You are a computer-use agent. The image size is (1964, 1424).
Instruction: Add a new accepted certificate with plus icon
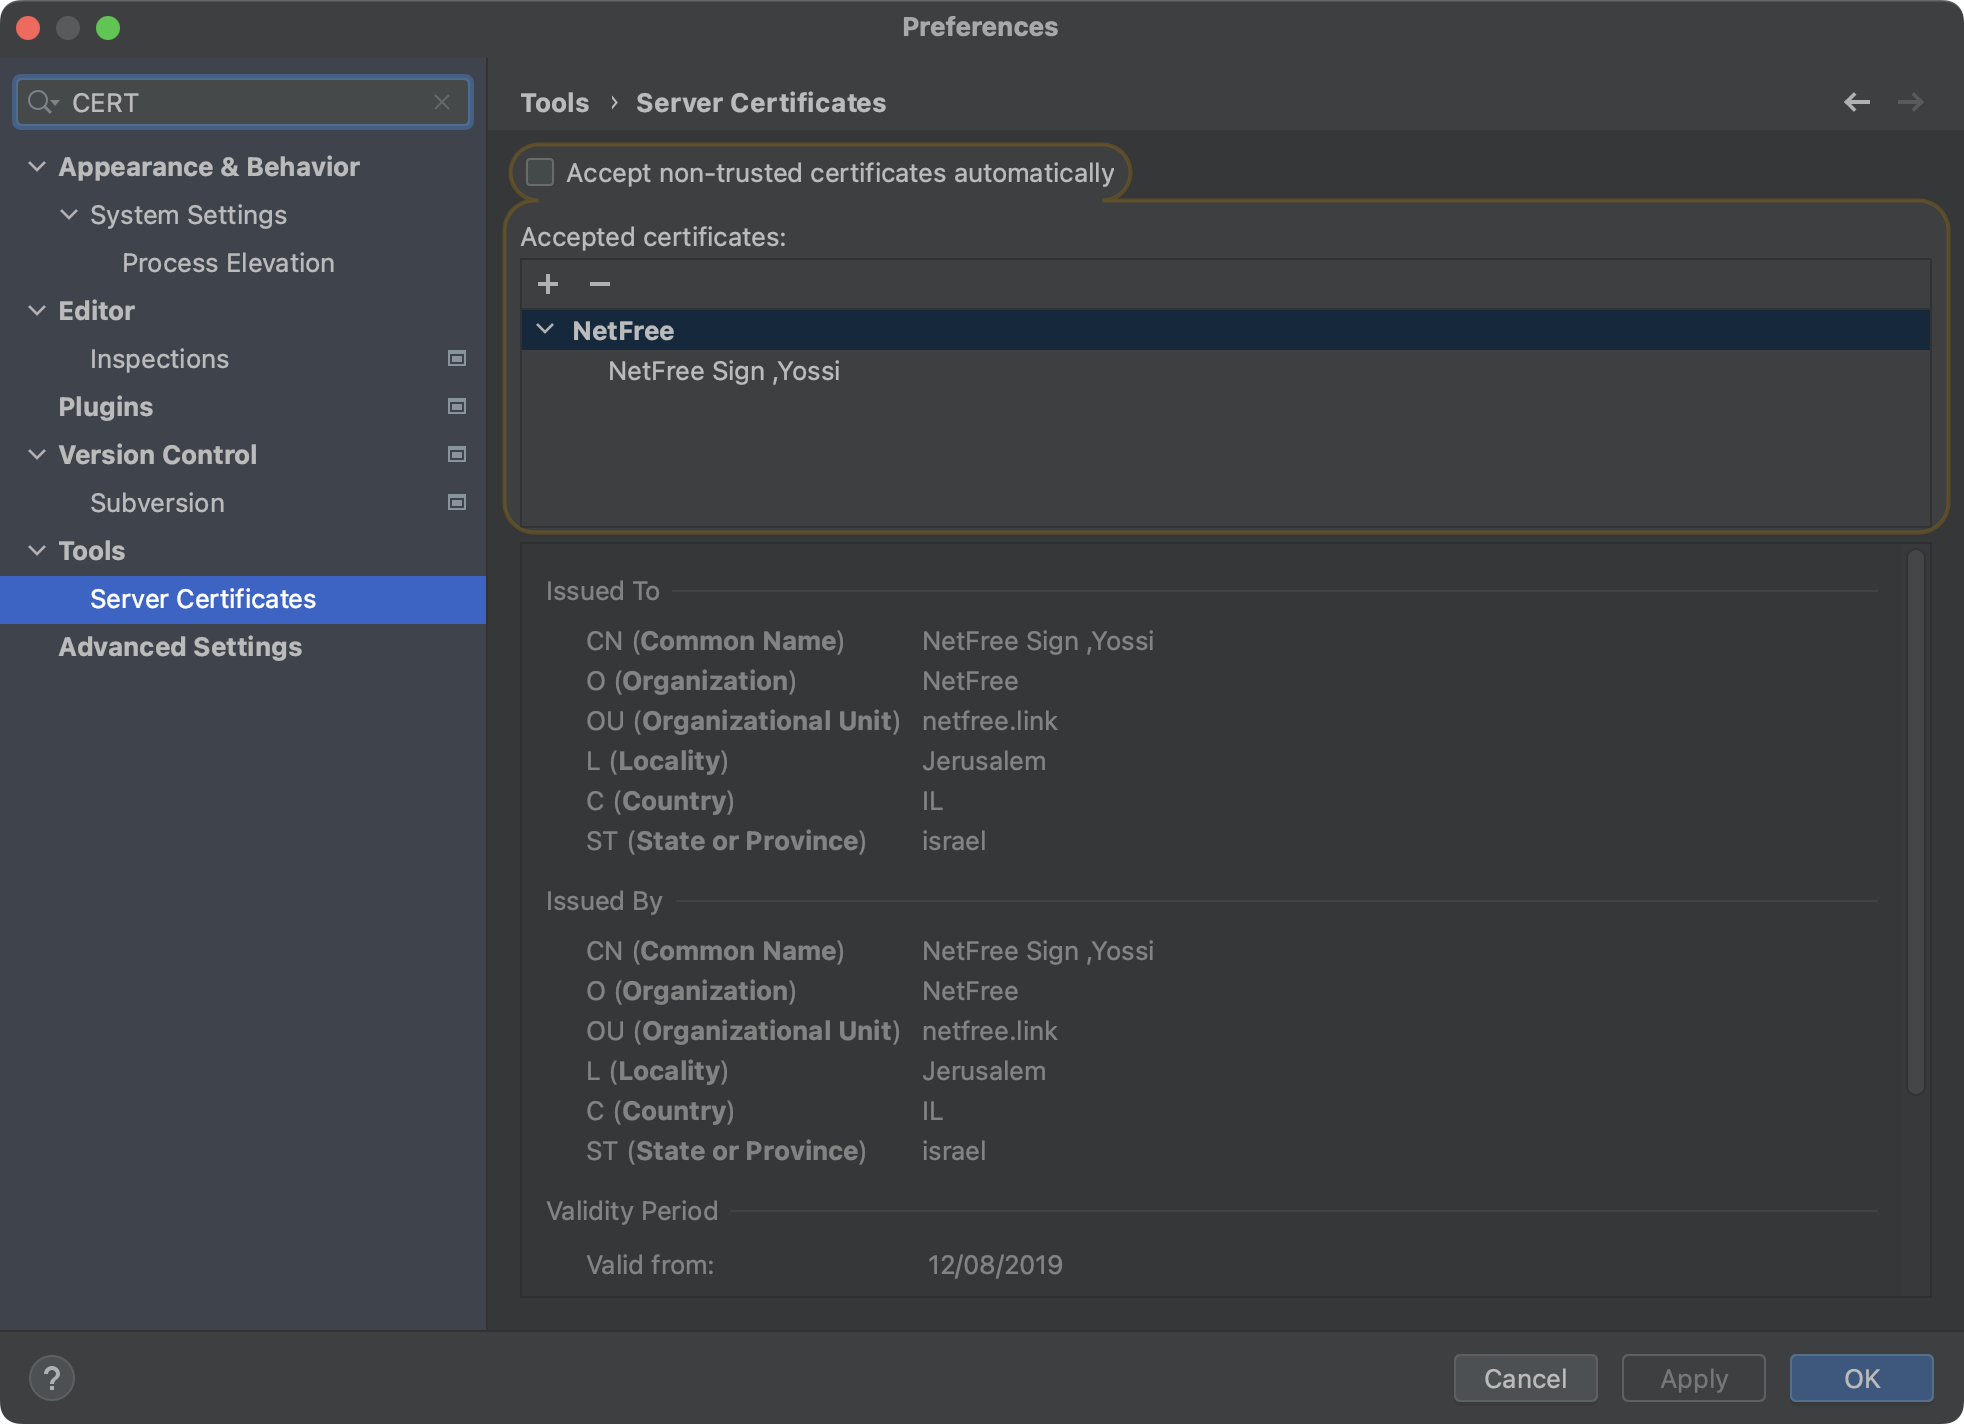[x=548, y=284]
